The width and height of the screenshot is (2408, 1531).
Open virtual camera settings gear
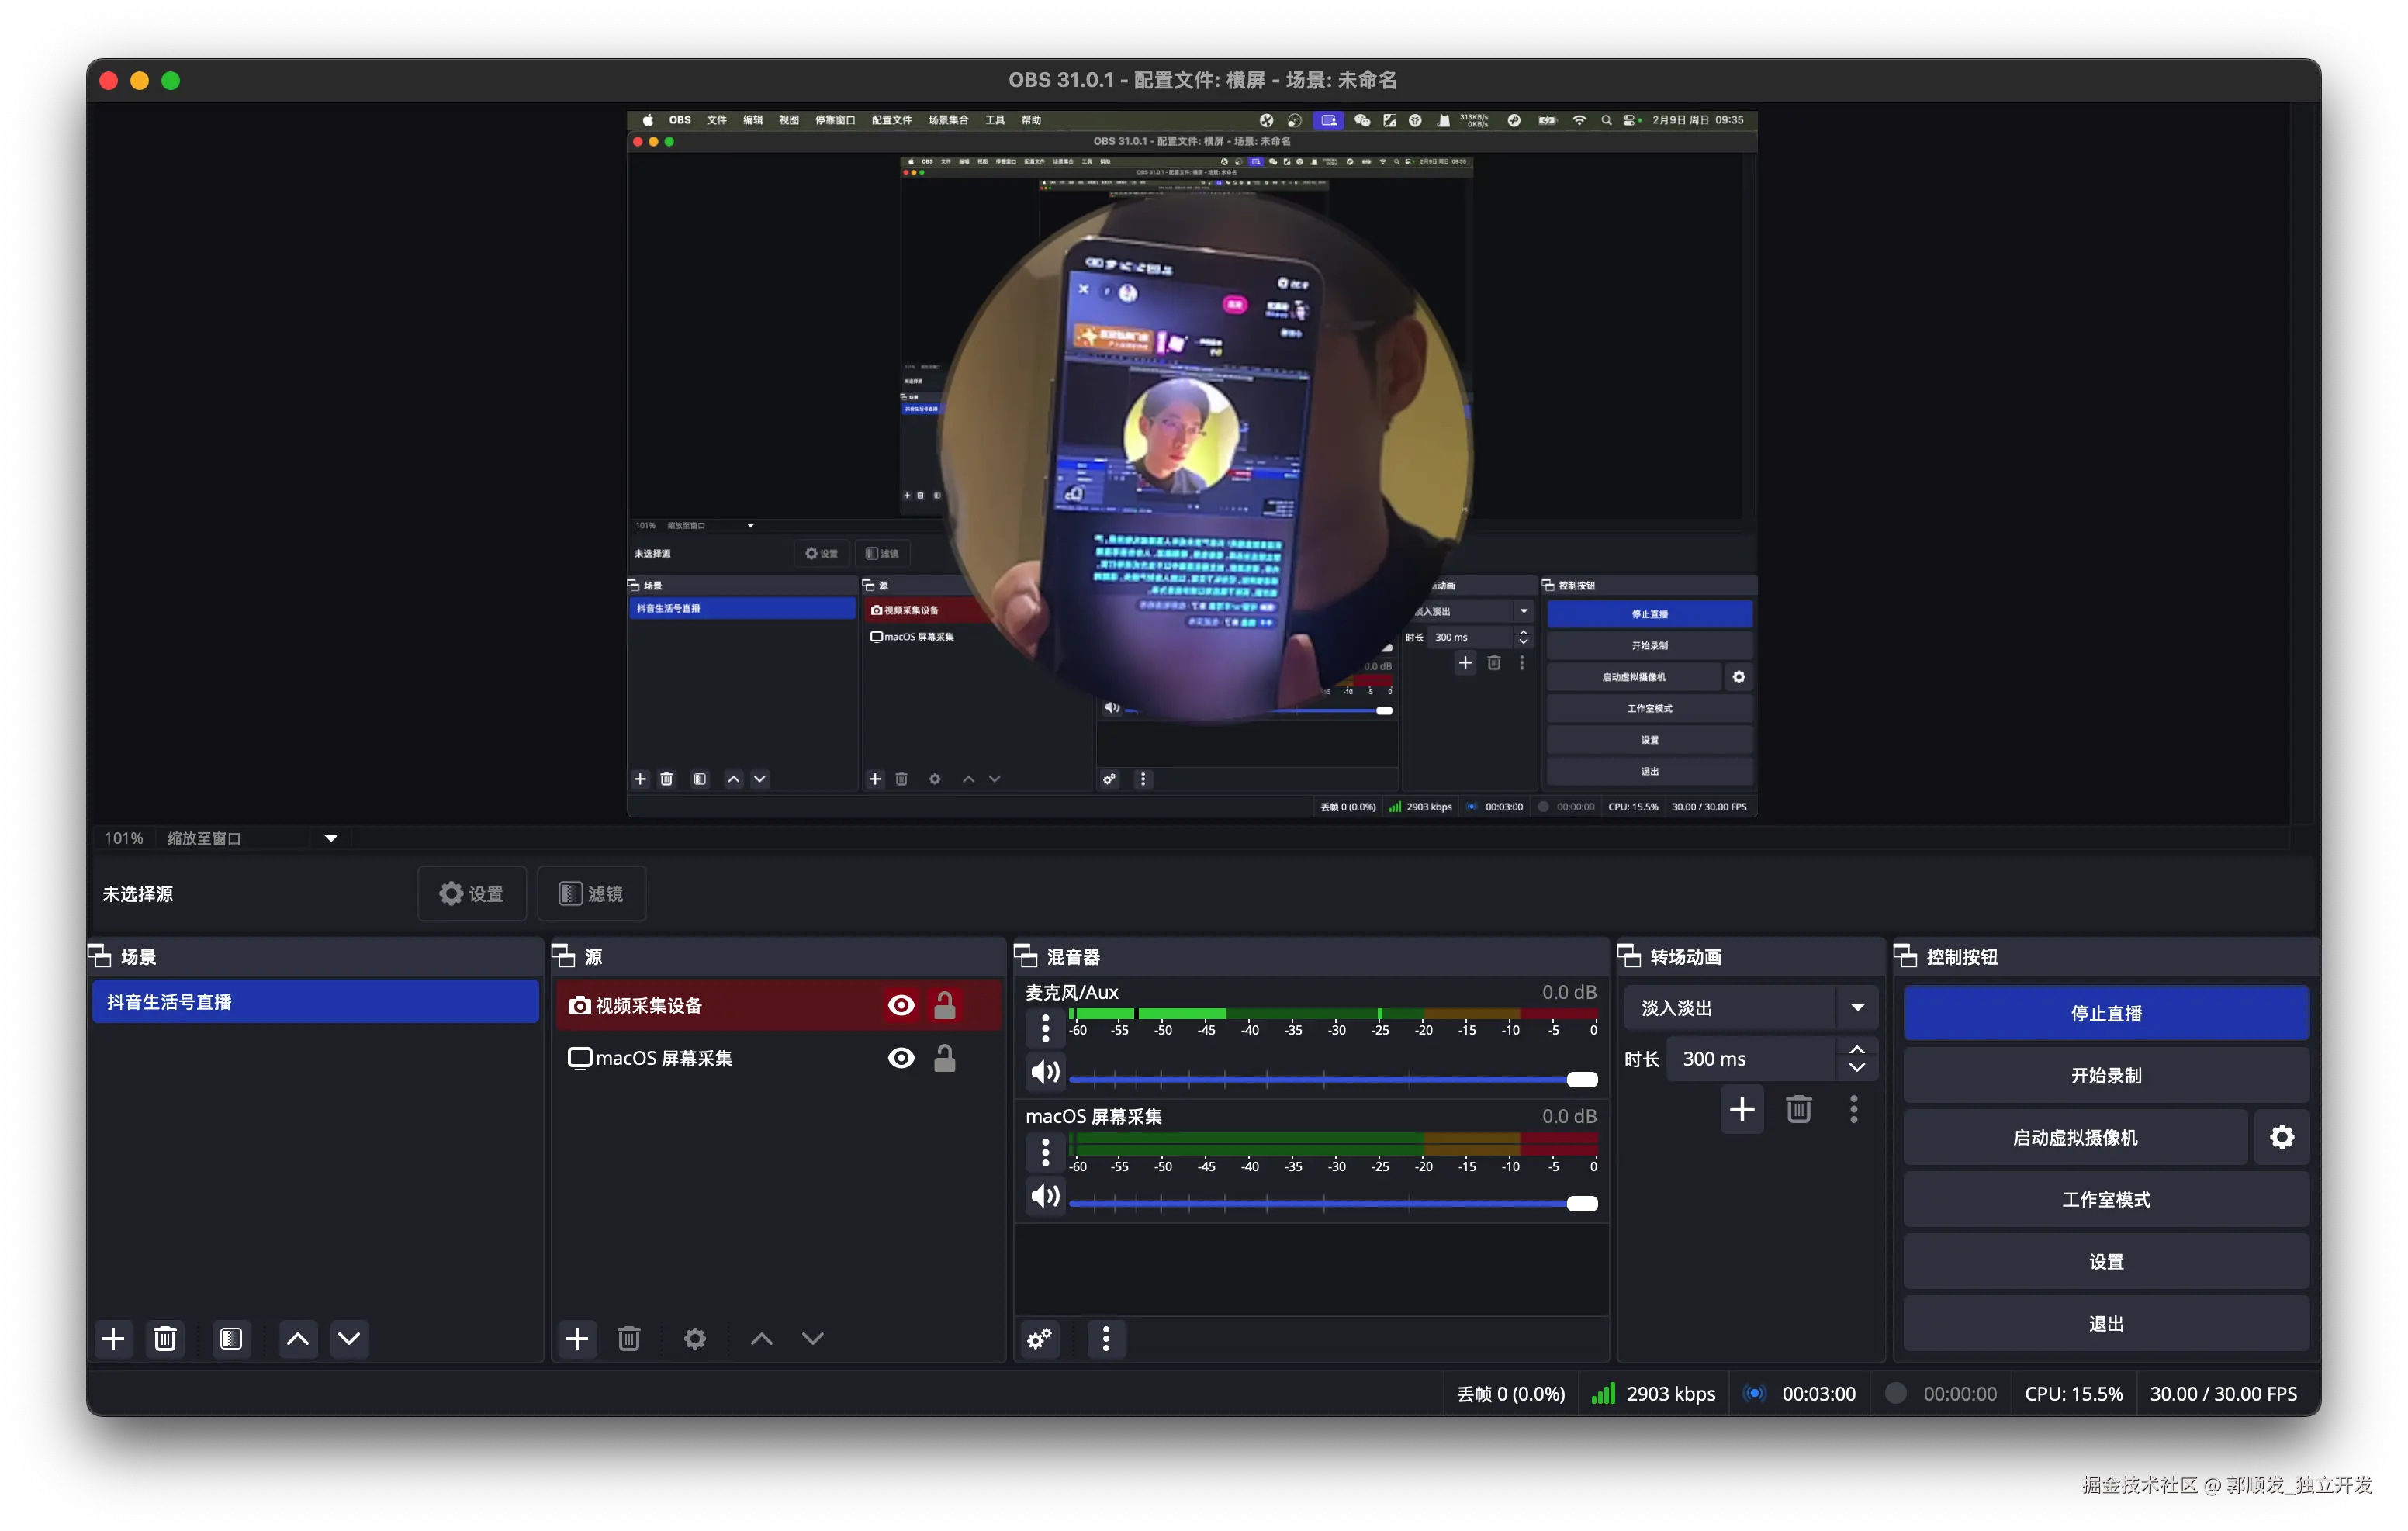[x=2281, y=1137]
